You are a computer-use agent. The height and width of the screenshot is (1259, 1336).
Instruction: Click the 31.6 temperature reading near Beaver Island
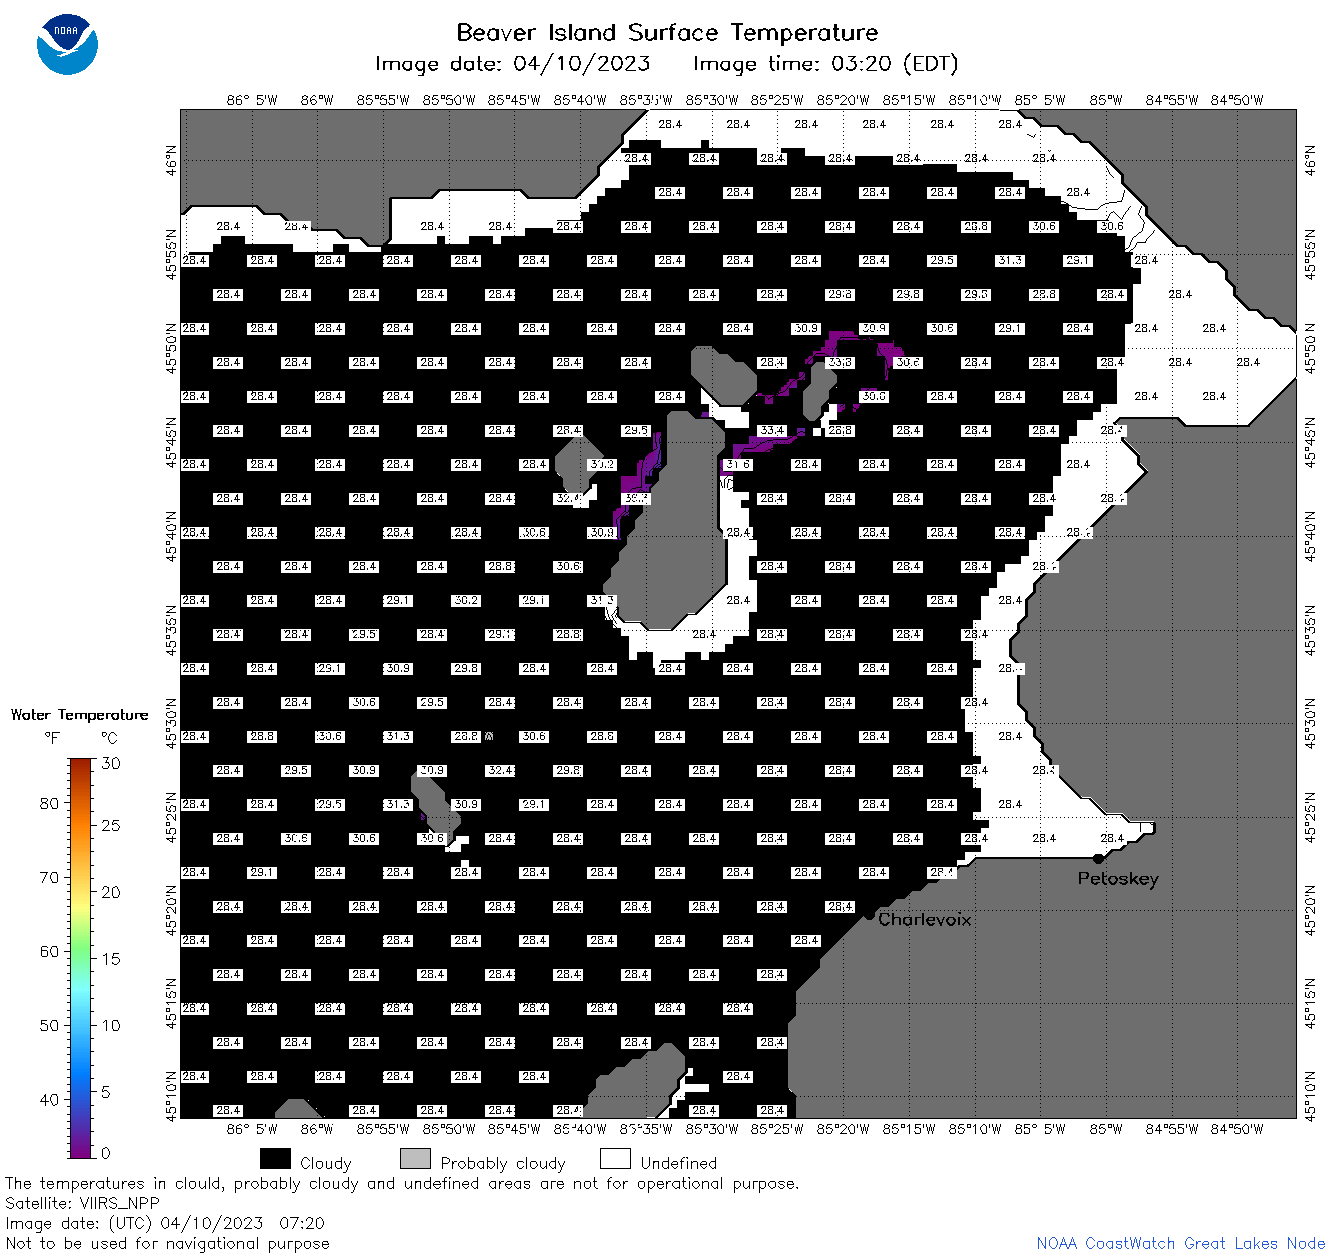[738, 464]
